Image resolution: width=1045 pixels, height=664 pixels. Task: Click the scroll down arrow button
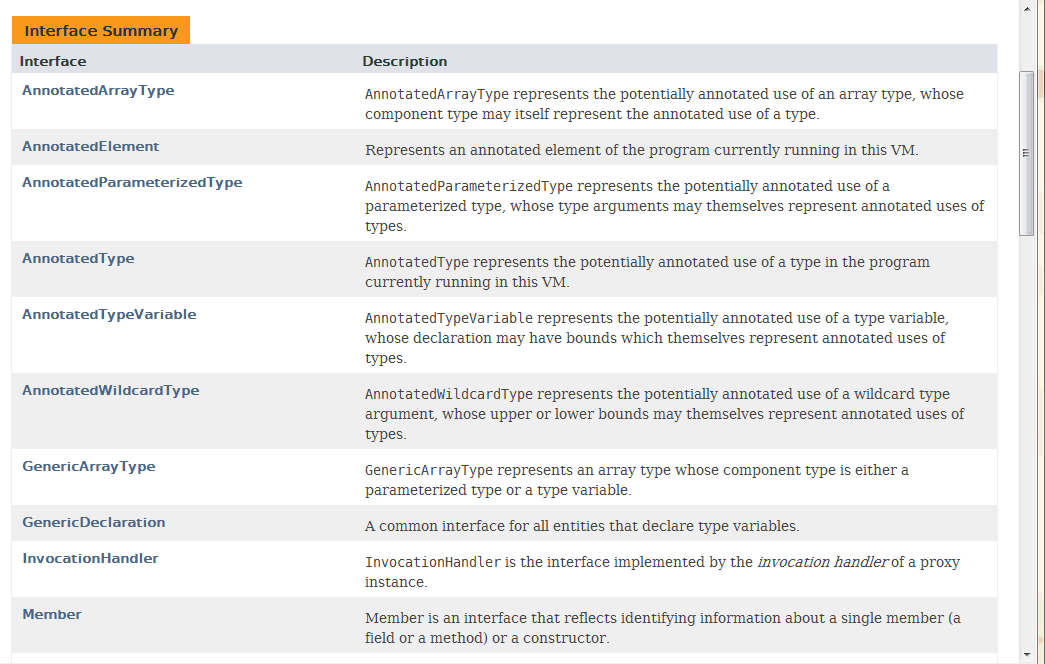1026,655
